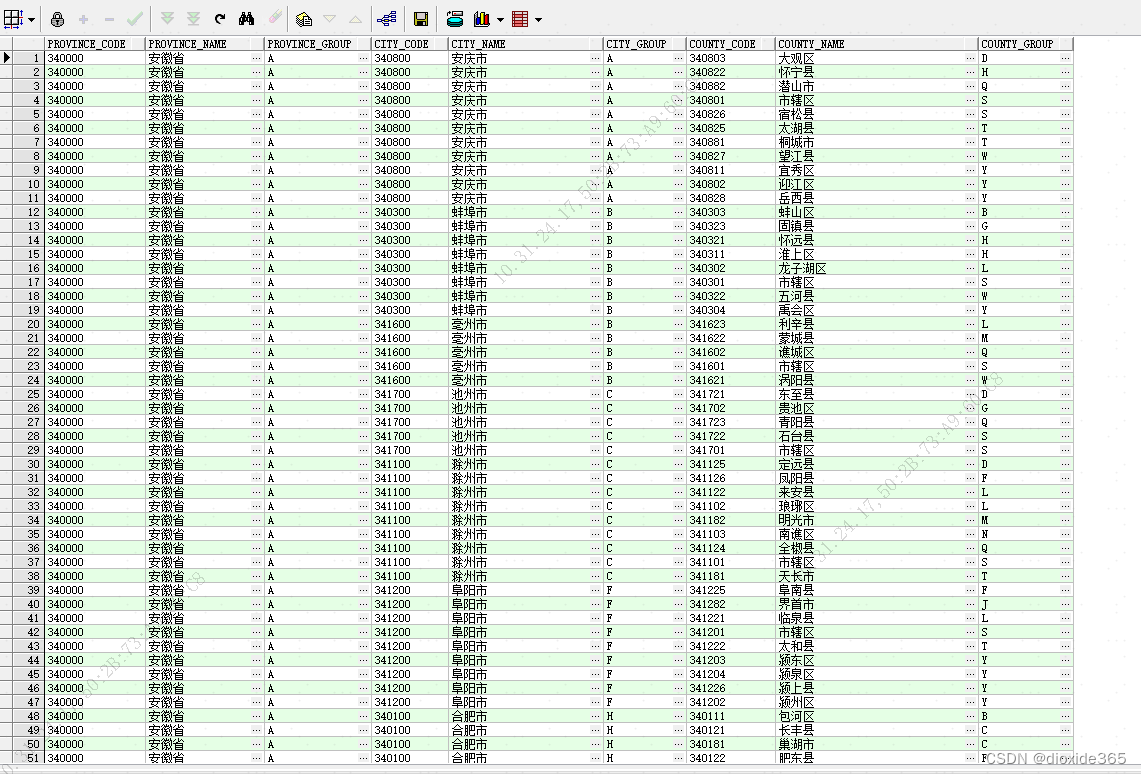Click the master-detail diagram icon

click(x=389, y=18)
